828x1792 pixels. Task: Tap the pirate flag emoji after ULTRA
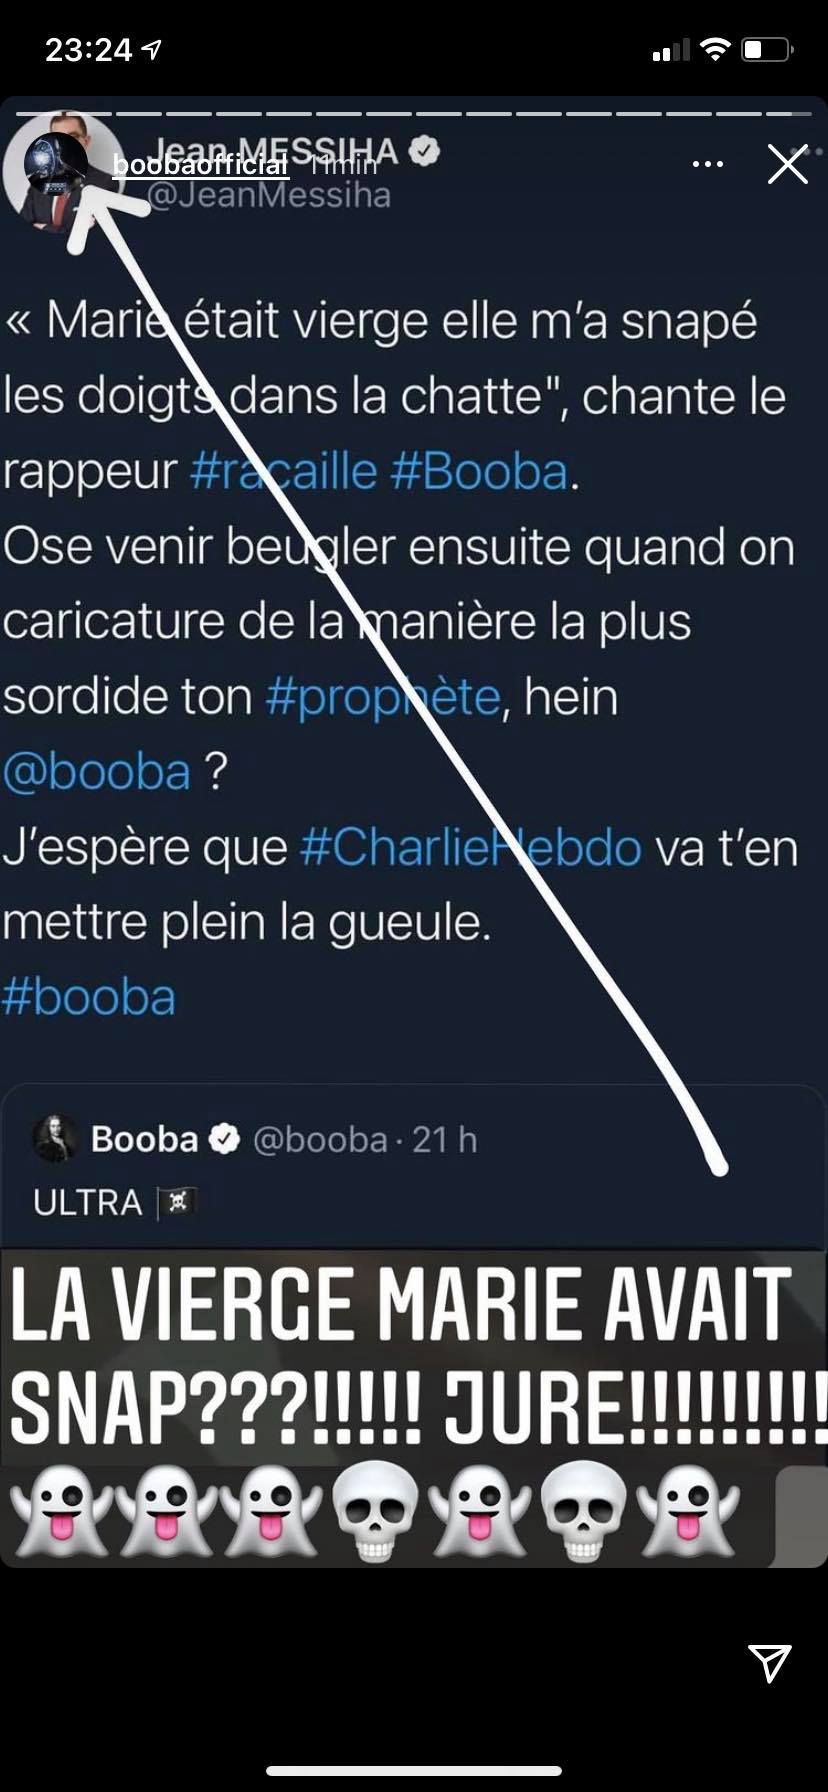coord(177,1202)
